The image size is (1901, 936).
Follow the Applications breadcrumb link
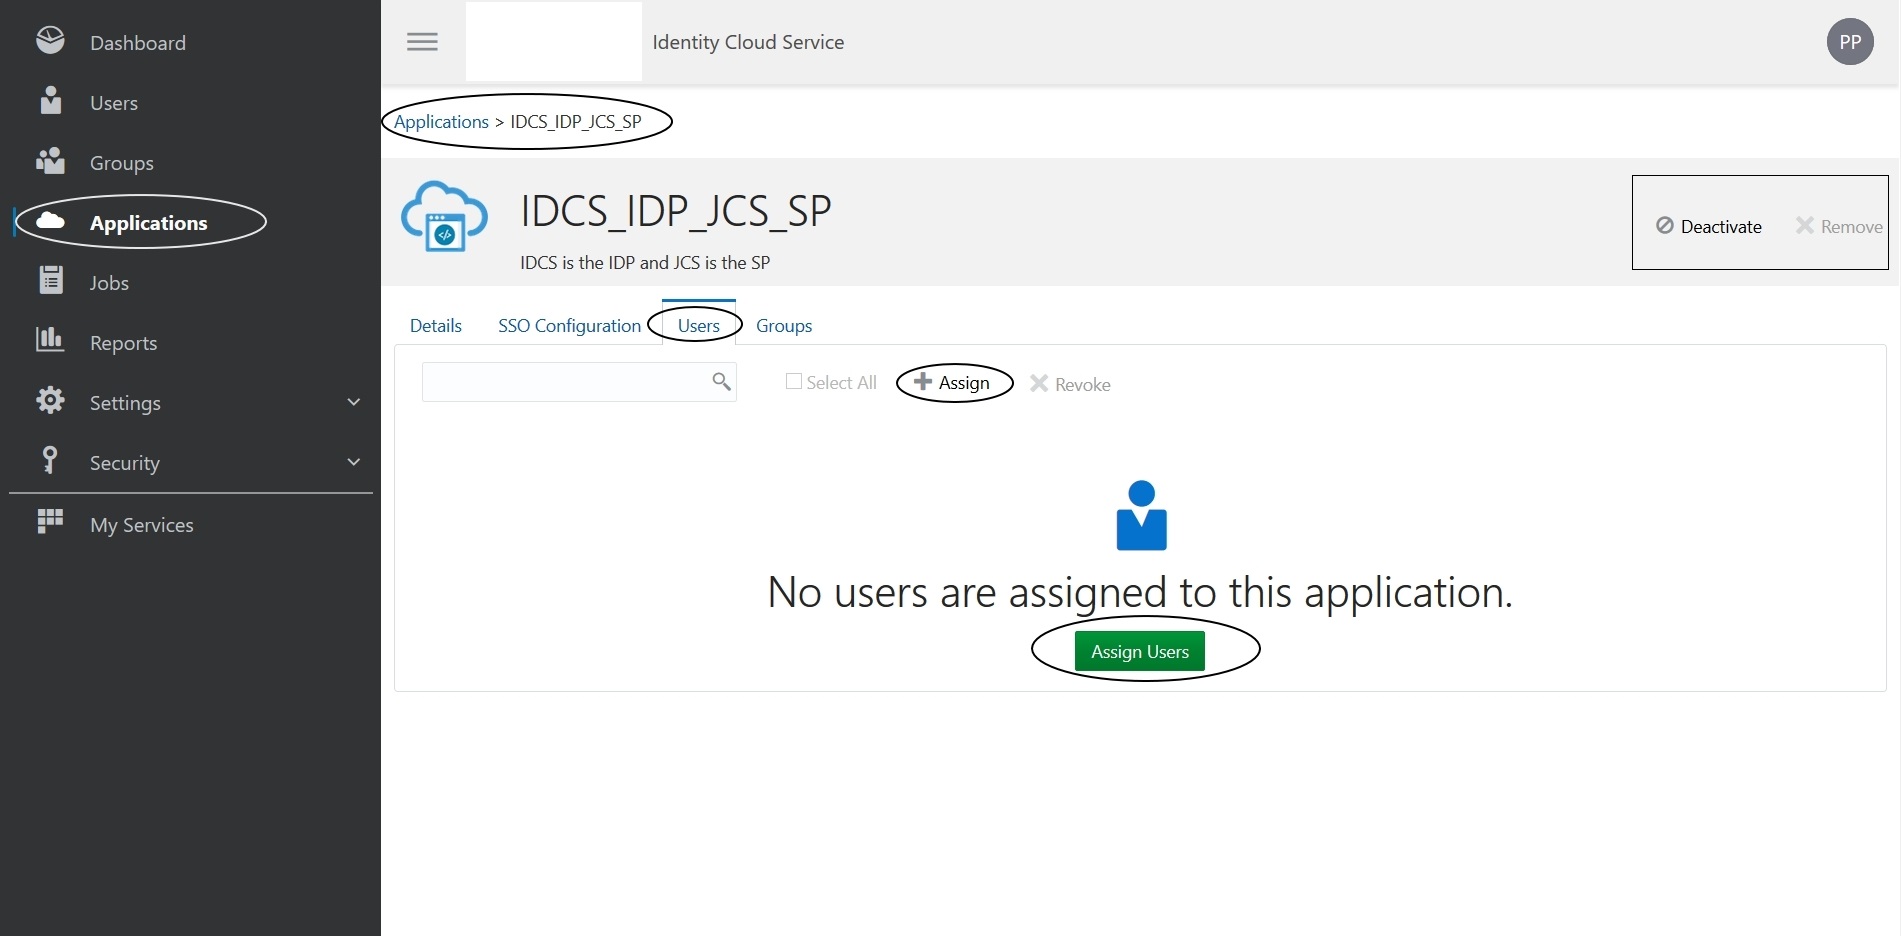(441, 121)
